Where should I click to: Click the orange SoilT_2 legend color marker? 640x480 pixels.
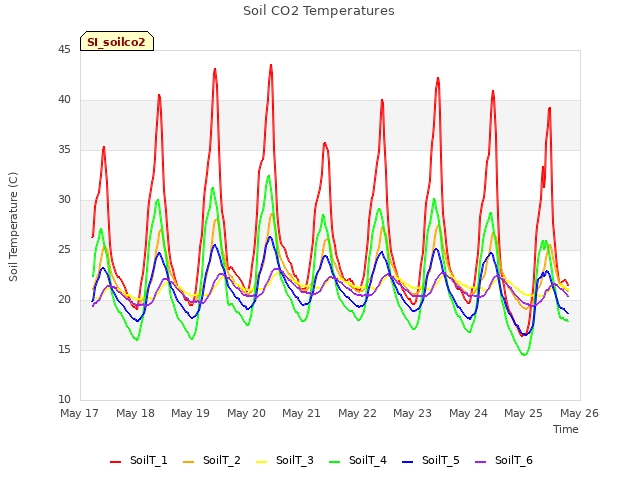click(x=189, y=462)
